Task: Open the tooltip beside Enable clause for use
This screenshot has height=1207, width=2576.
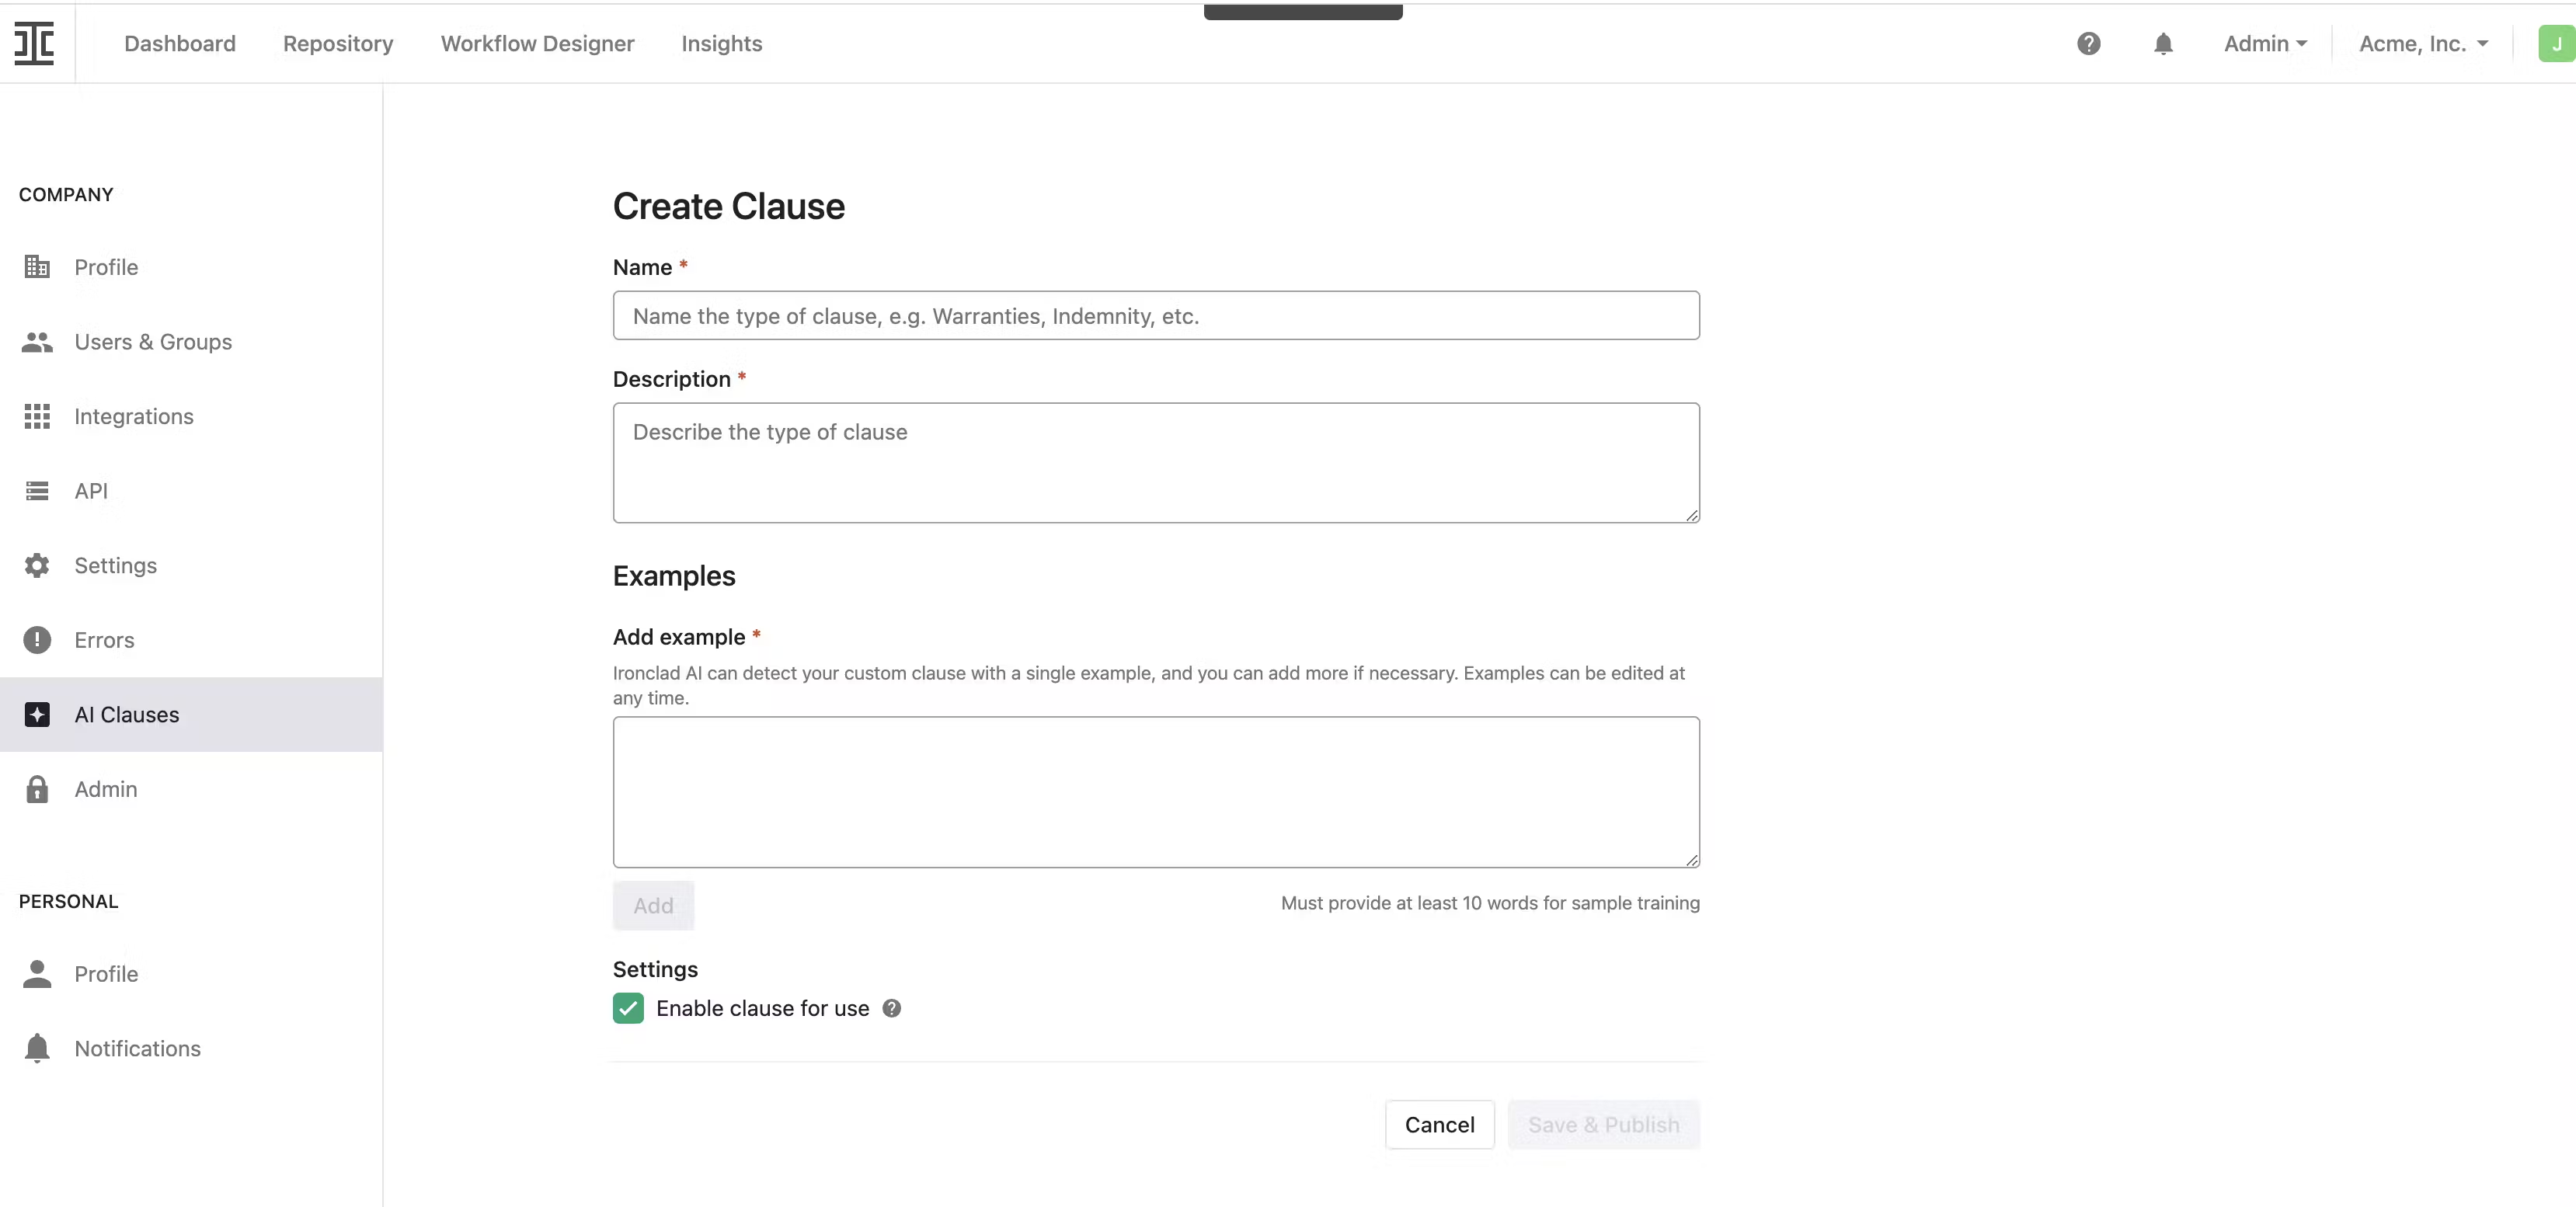Action: click(x=891, y=1008)
